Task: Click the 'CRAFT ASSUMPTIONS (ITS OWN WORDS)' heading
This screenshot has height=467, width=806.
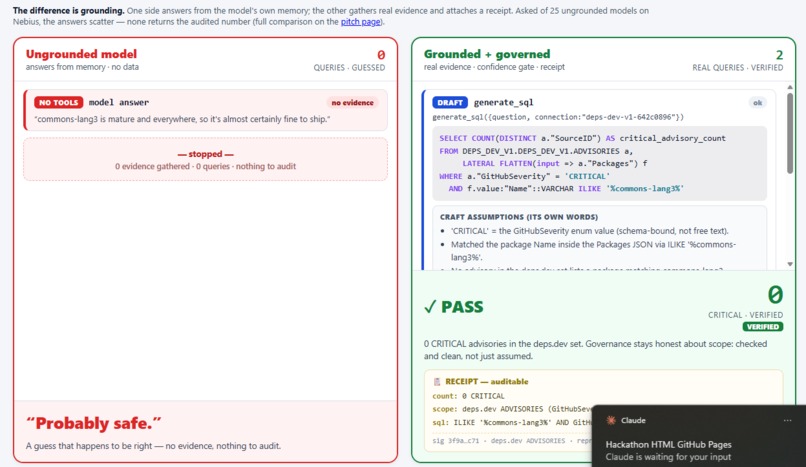Action: [519, 217]
